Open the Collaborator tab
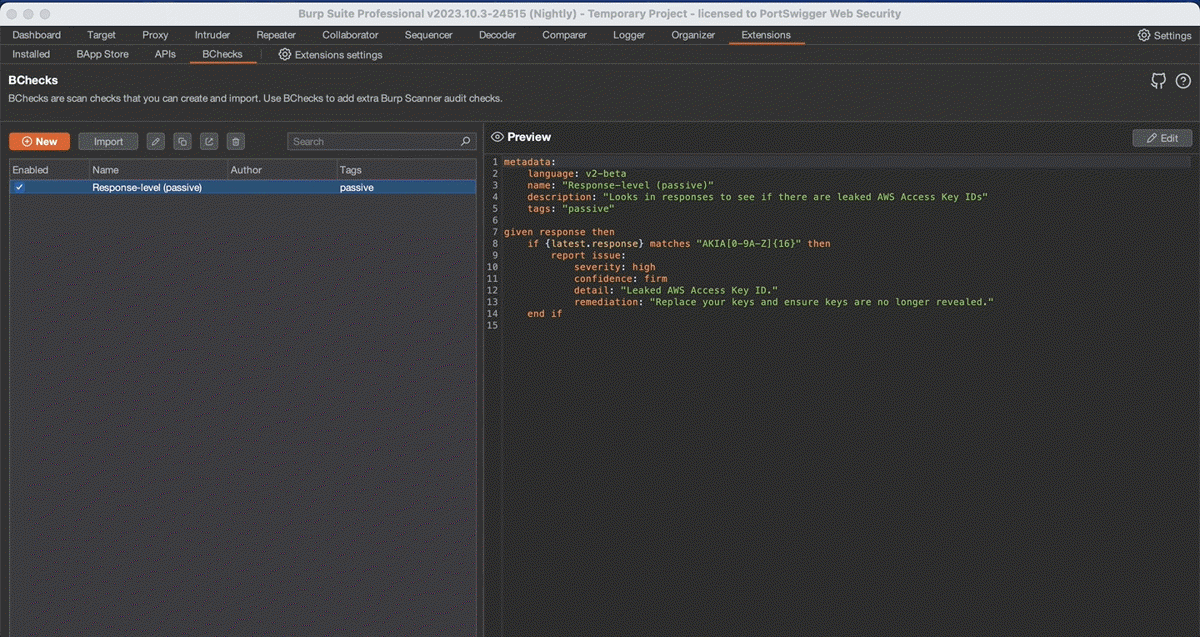 point(350,35)
